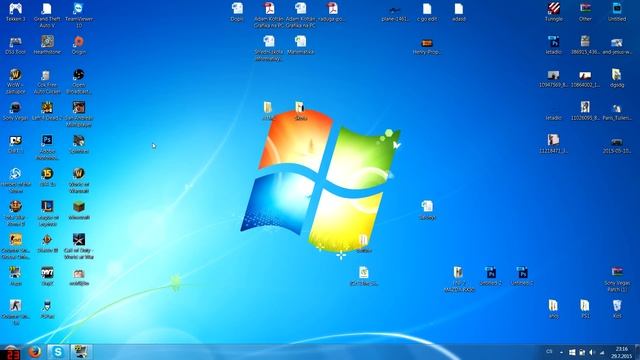Open the Sony Vegas Patch (1) icon
The height and width of the screenshot is (360, 640).
click(x=617, y=279)
